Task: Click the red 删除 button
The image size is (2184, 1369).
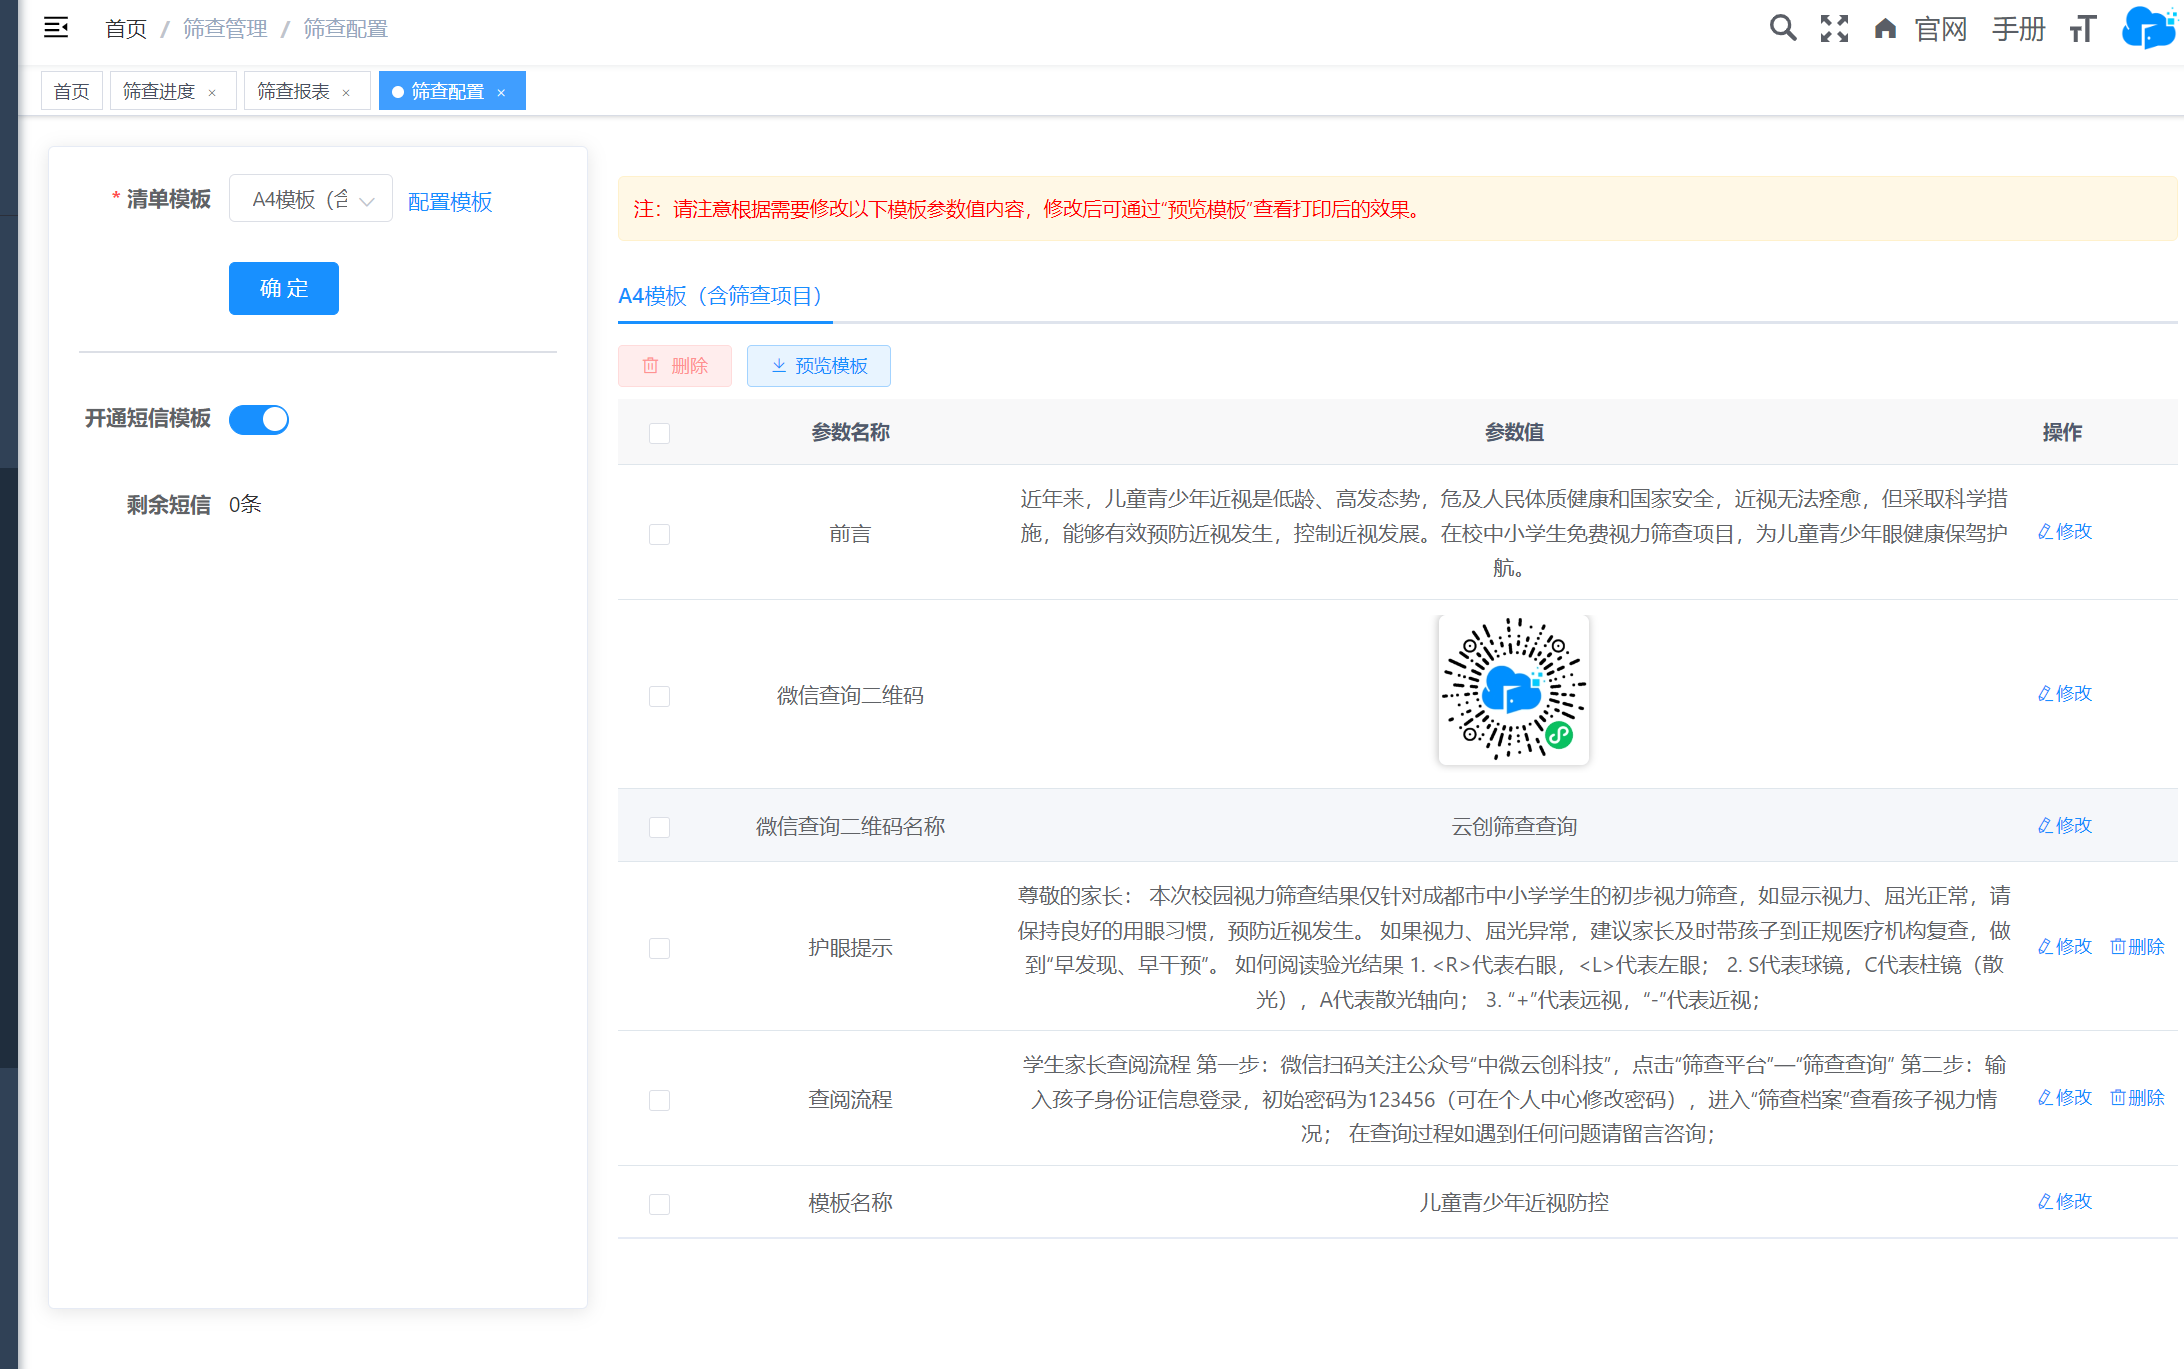Action: click(675, 366)
